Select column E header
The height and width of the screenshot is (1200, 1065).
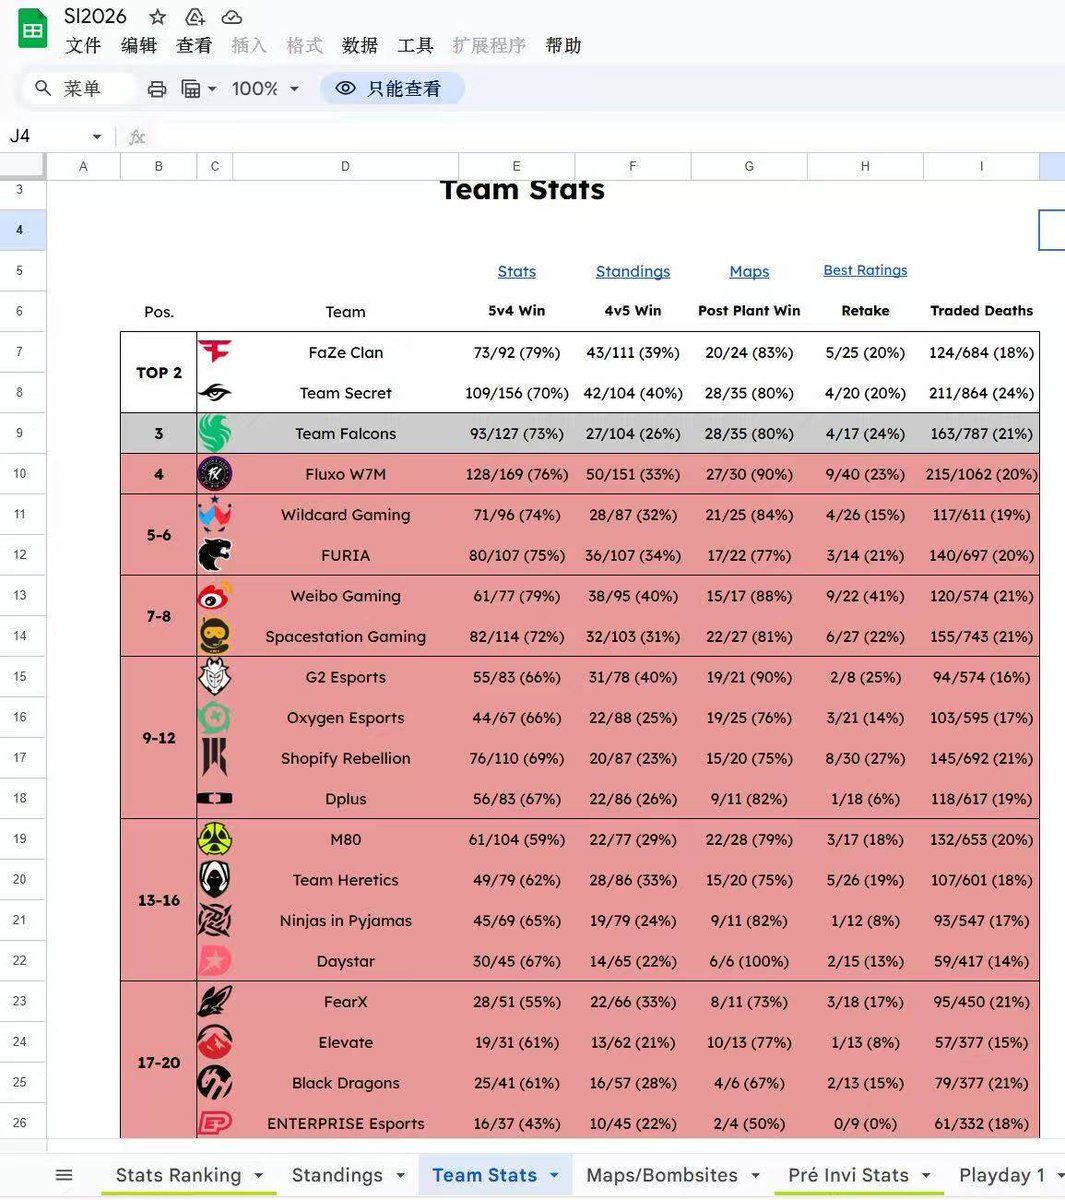516,166
